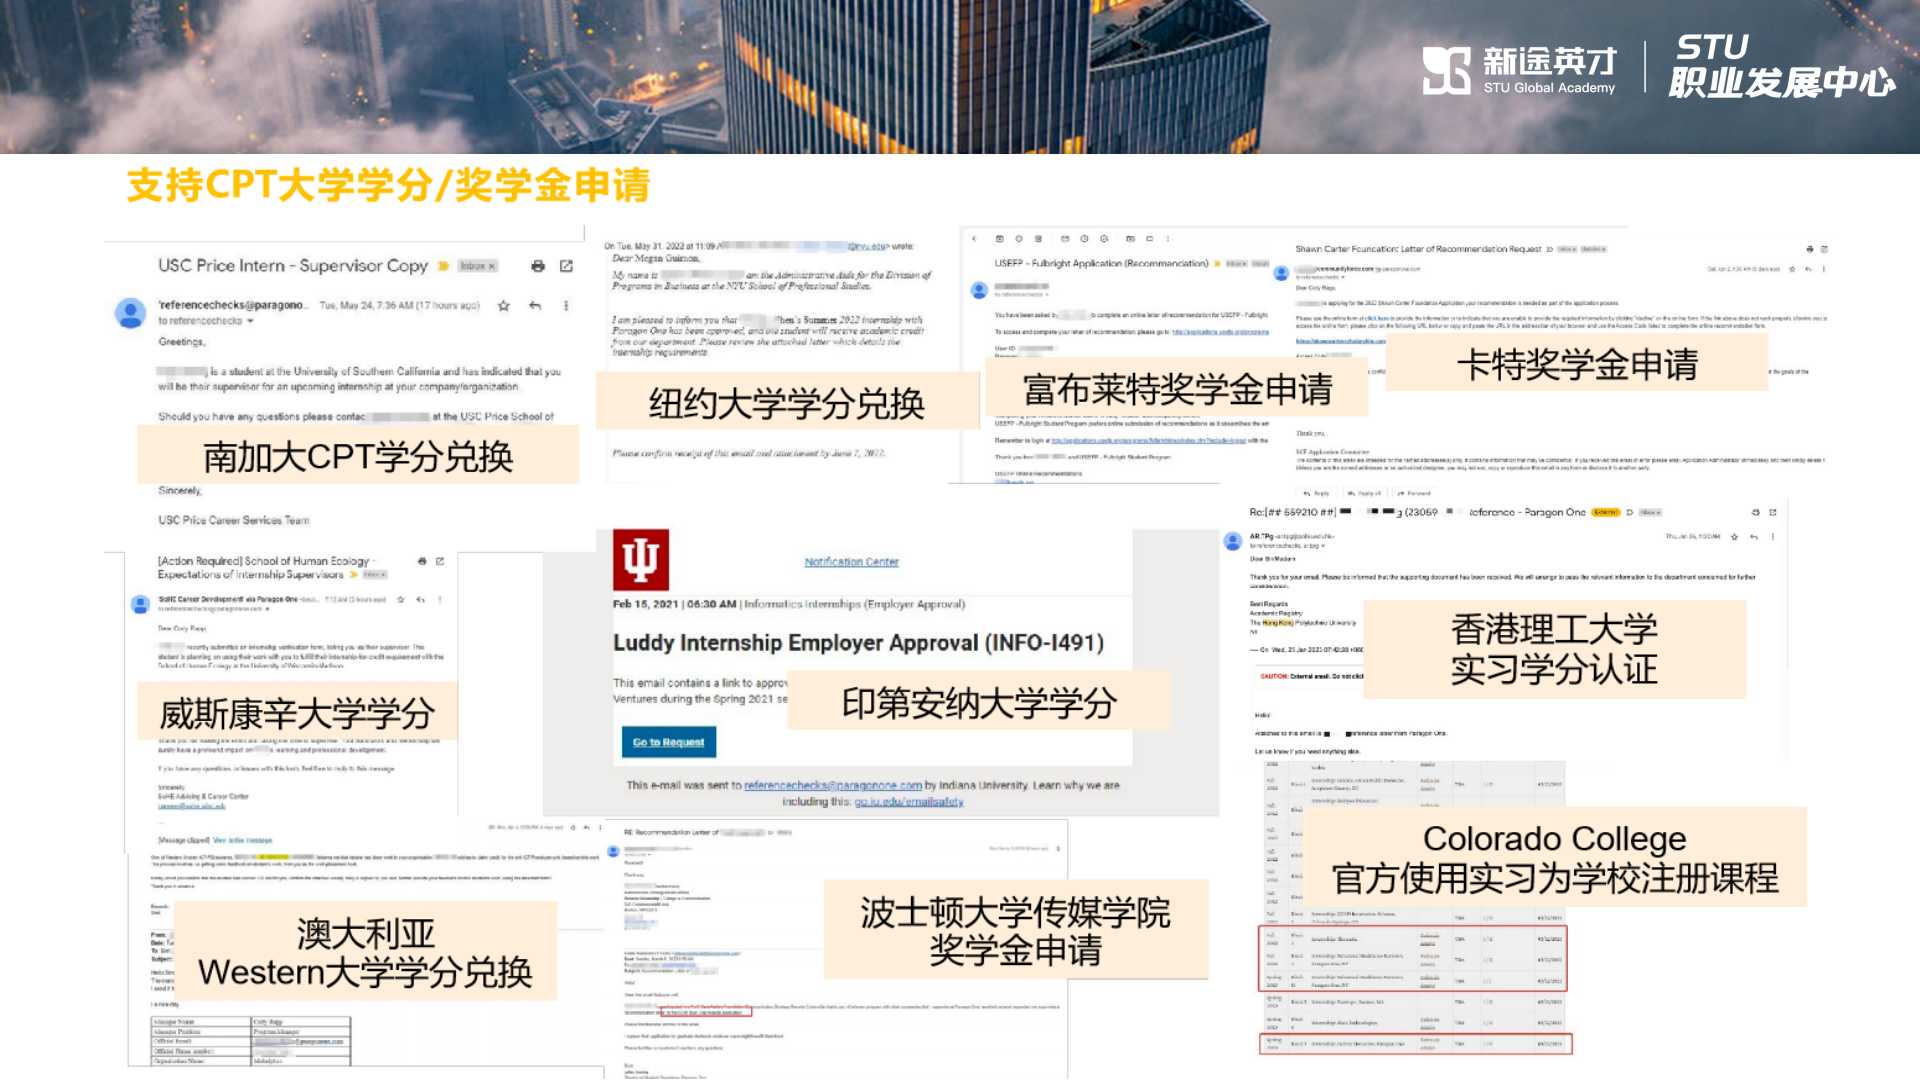Image resolution: width=1920 pixels, height=1080 pixels.
Task: Select the 威斯康辛大学学分 label
Action: point(297,712)
